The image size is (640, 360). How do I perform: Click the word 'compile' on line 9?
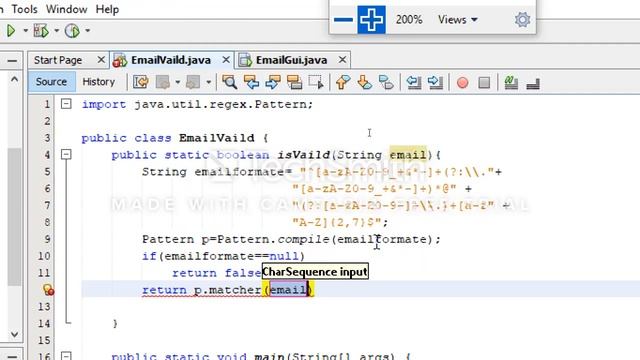[303, 239]
